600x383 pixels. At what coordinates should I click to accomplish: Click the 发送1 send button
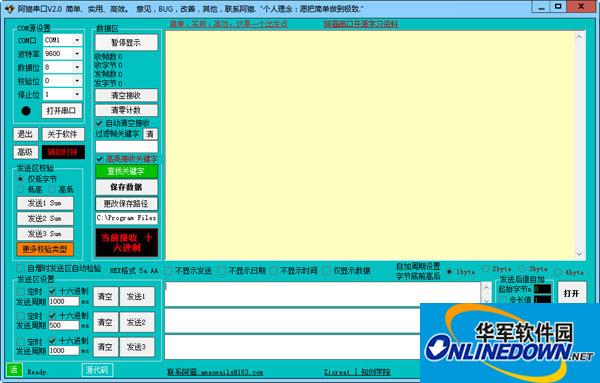pyautogui.click(x=137, y=297)
